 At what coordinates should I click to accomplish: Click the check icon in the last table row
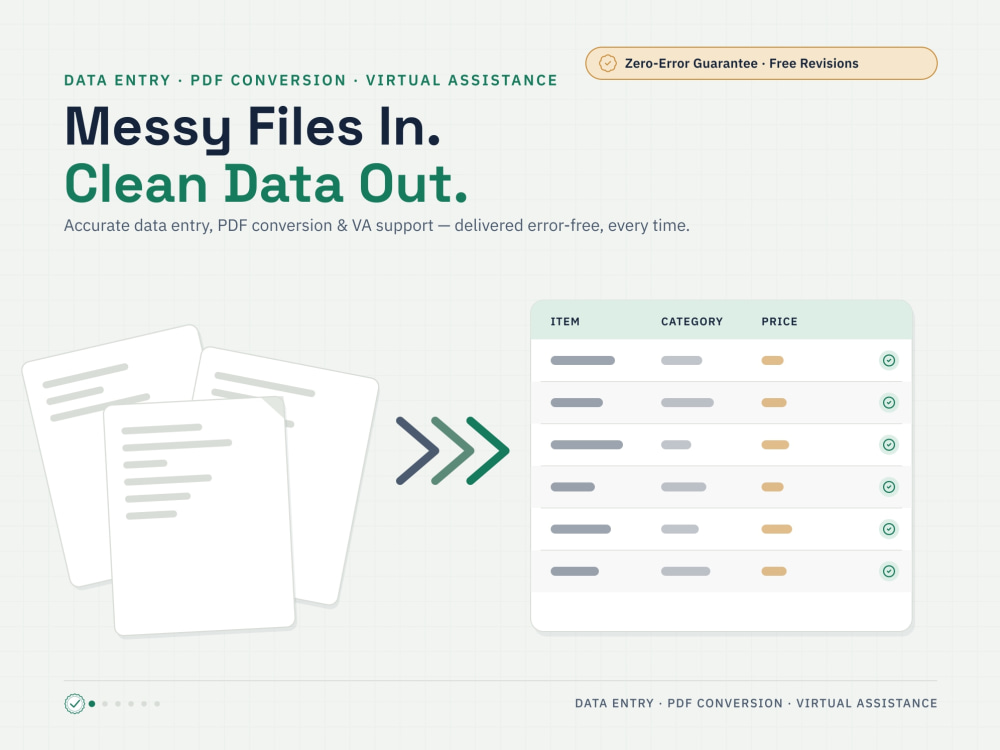coord(889,571)
